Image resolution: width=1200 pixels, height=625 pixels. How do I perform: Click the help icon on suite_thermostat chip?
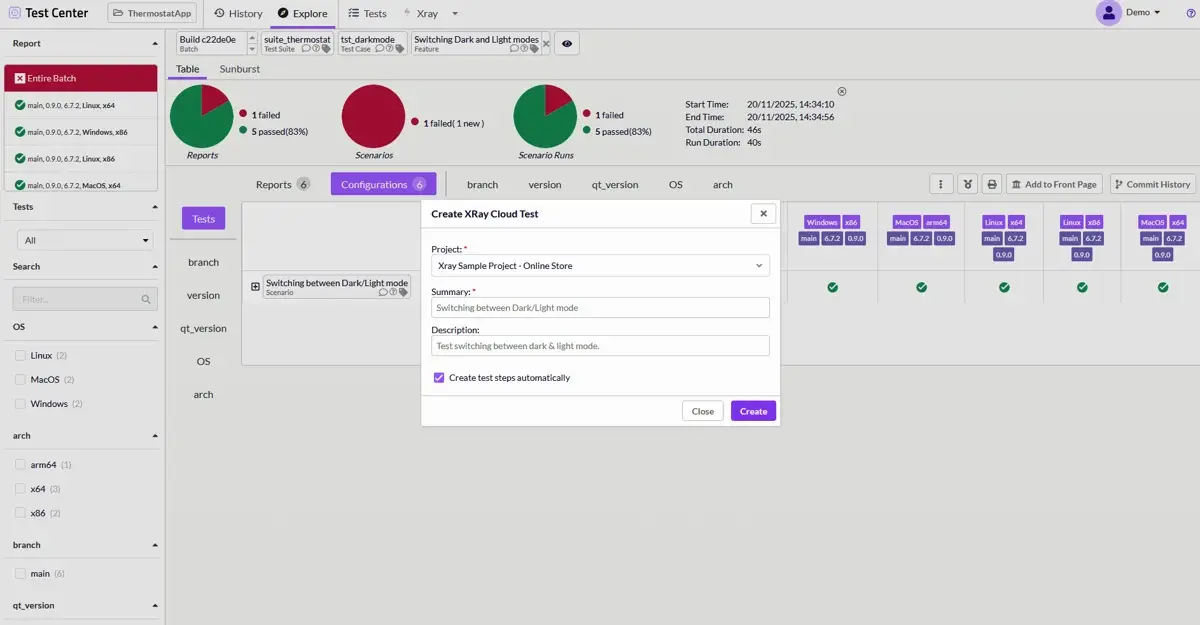coord(316,48)
